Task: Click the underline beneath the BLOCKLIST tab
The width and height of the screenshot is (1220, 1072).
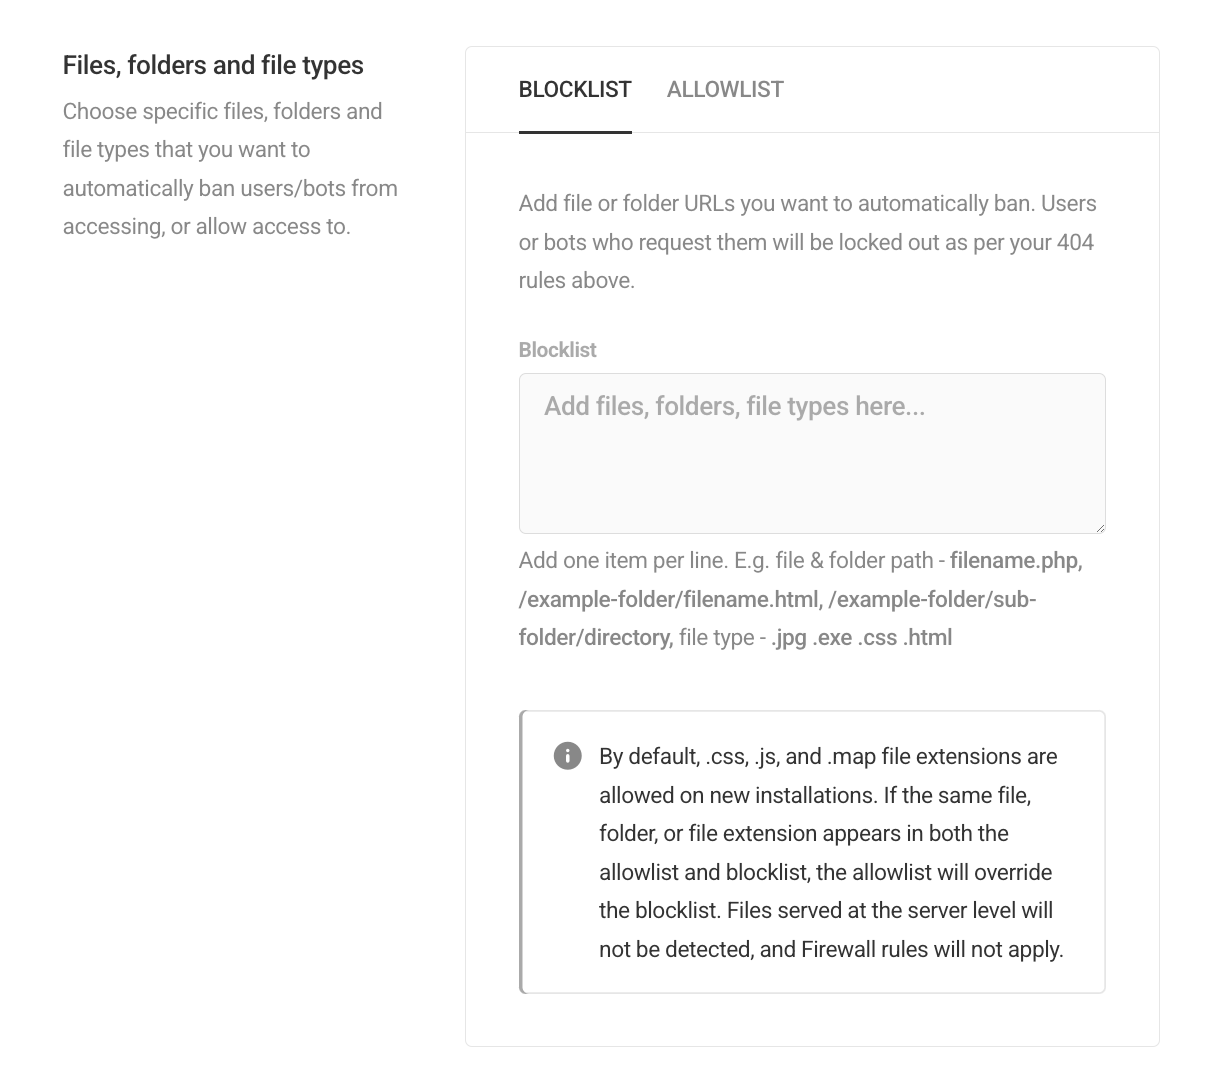Action: 574,131
